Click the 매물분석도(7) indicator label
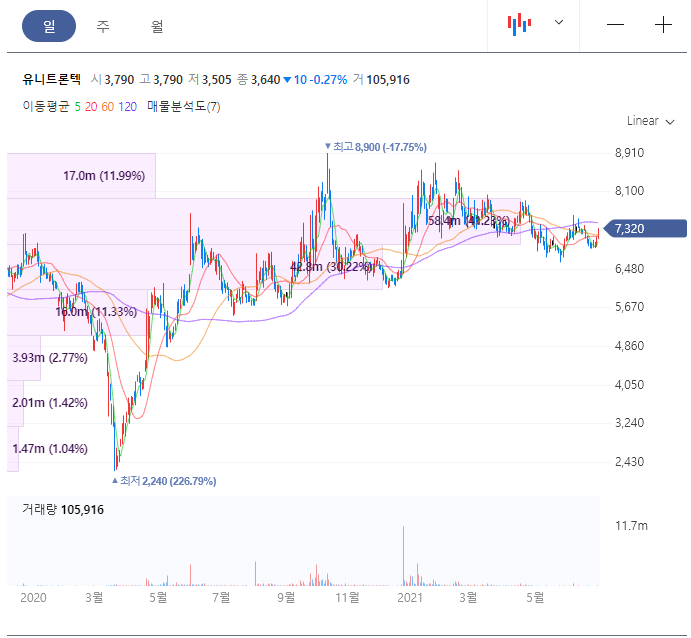 184,107
